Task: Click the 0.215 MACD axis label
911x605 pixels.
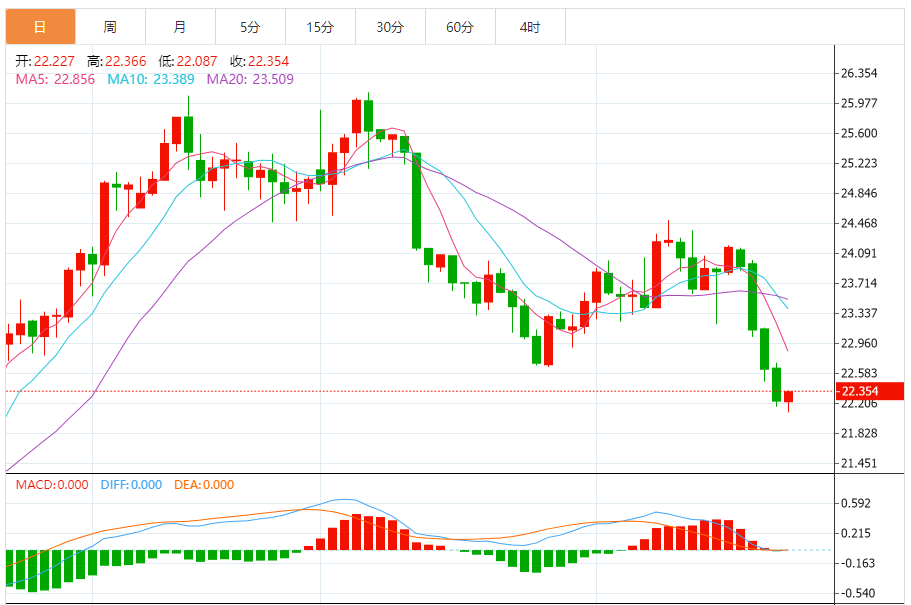Action: click(x=856, y=533)
